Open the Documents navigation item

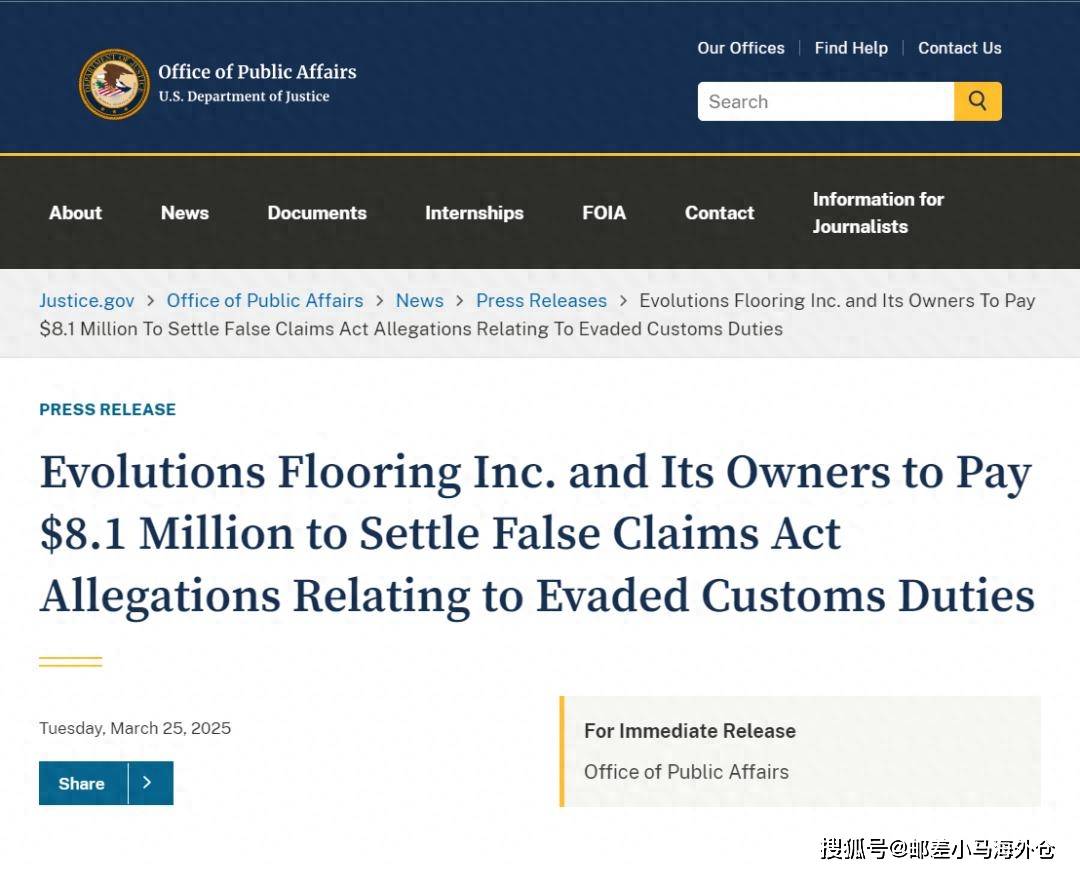pyautogui.click(x=317, y=213)
